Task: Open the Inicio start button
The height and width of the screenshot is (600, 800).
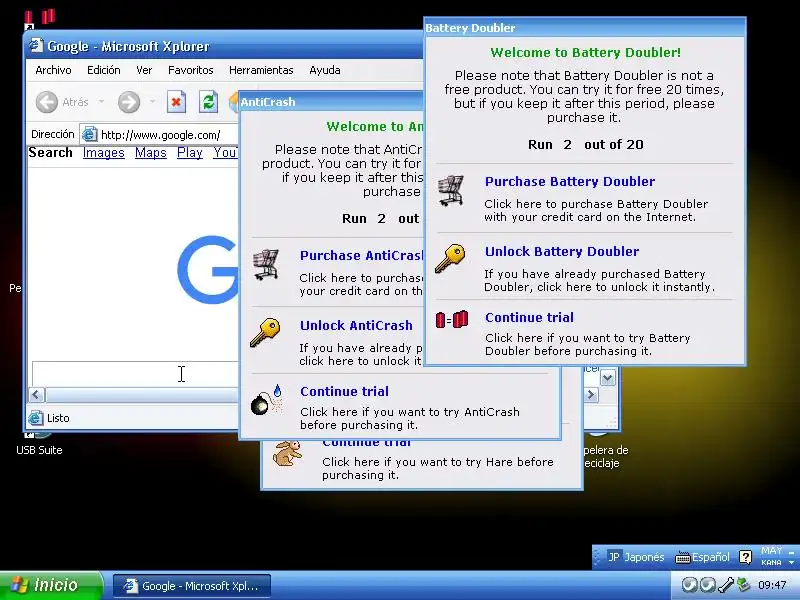Action: click(x=51, y=585)
